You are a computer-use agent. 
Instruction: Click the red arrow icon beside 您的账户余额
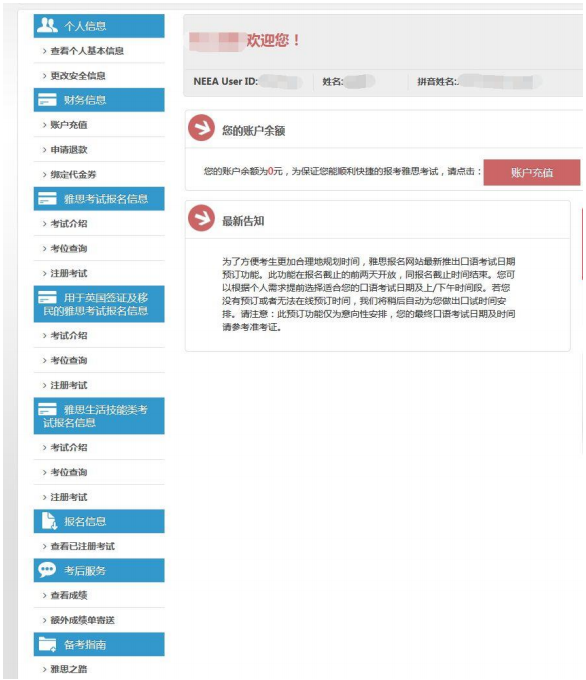pyautogui.click(x=201, y=128)
